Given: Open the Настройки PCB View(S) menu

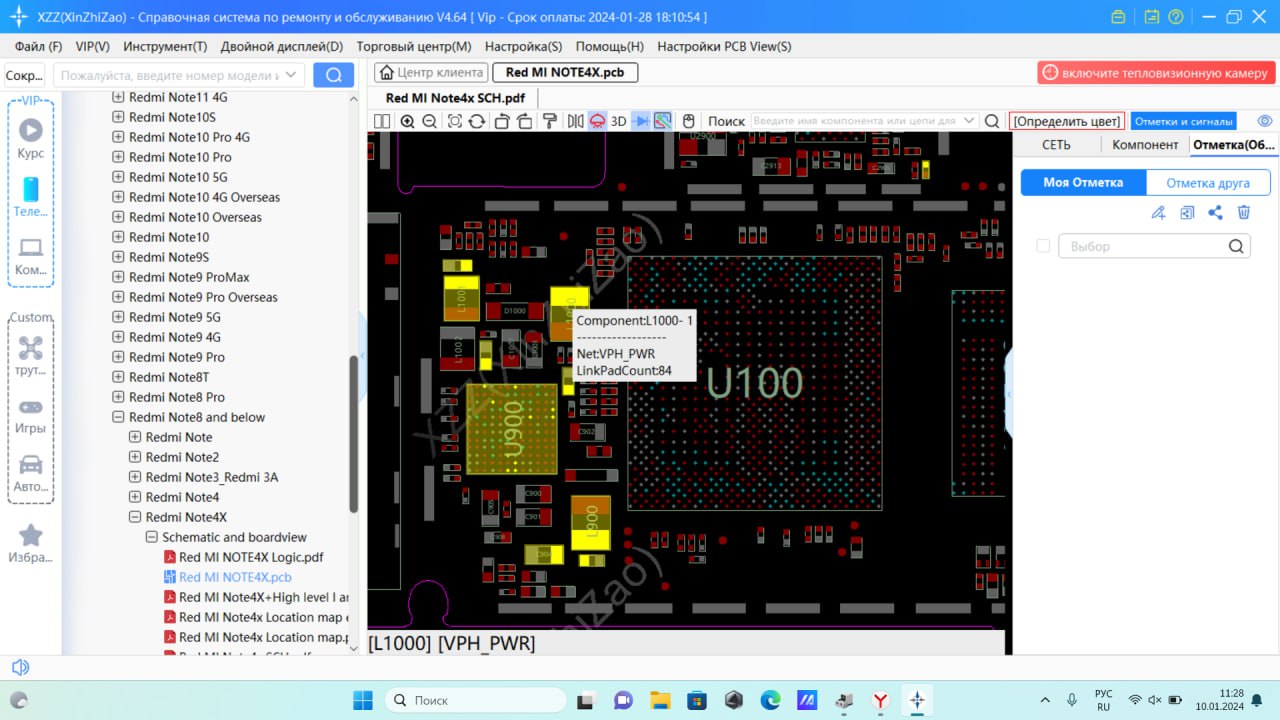Looking at the screenshot, I should coord(724,46).
